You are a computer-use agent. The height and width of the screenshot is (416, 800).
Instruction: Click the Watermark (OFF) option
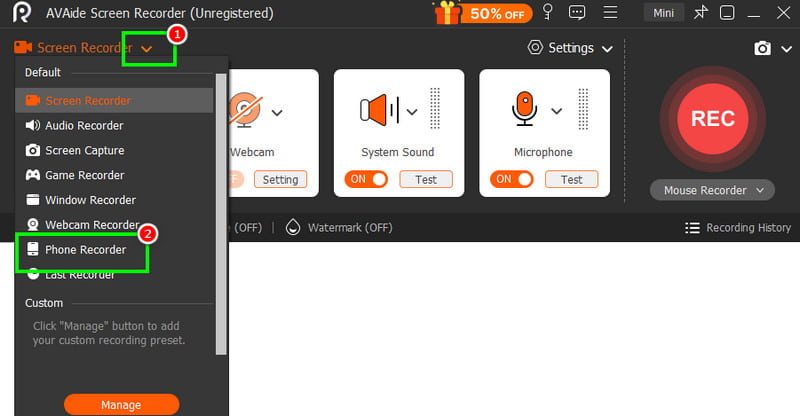[x=350, y=228]
